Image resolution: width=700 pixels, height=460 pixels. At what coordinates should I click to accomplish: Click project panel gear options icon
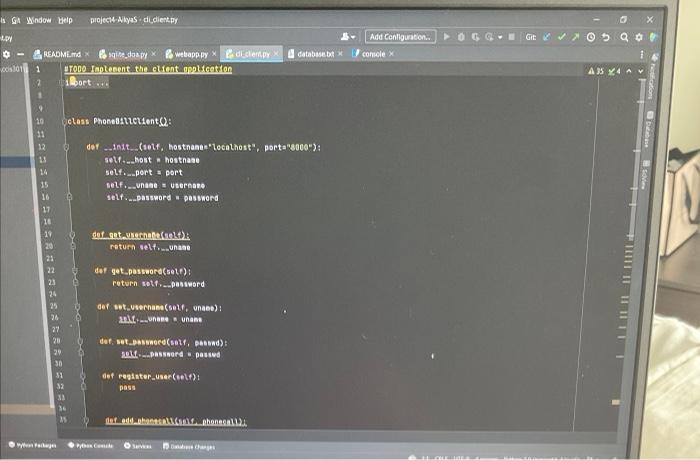pyautogui.click(x=6, y=54)
